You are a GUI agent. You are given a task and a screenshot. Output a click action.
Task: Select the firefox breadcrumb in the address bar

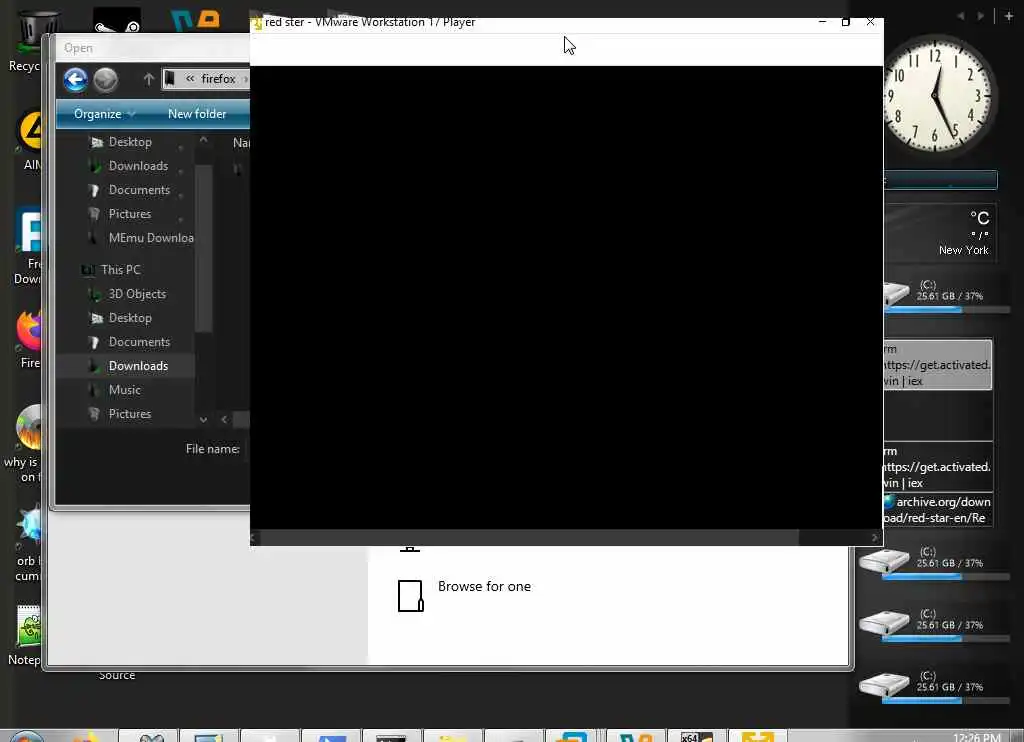click(218, 79)
